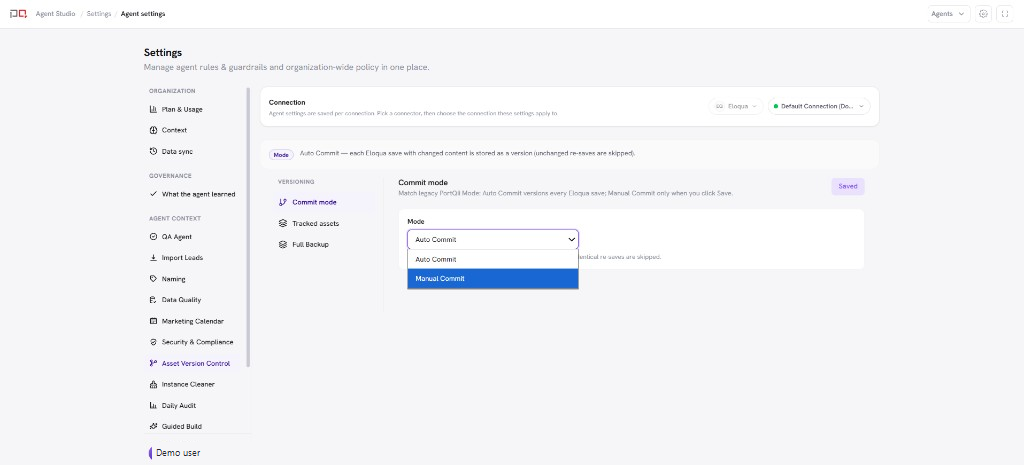This screenshot has height=465, width=1024.
Task: Open Naming settings
Action: tap(195, 278)
